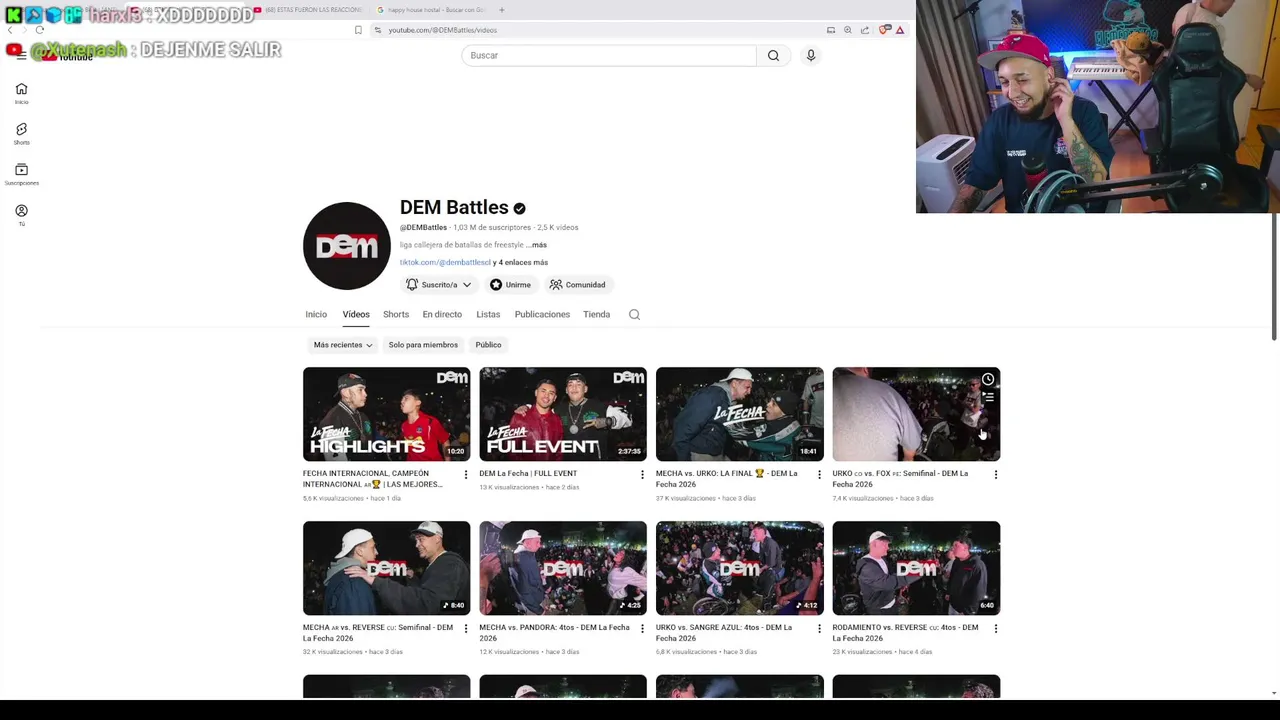The width and height of the screenshot is (1280, 720).
Task: Open the Publicaciones tab
Action: (x=542, y=314)
